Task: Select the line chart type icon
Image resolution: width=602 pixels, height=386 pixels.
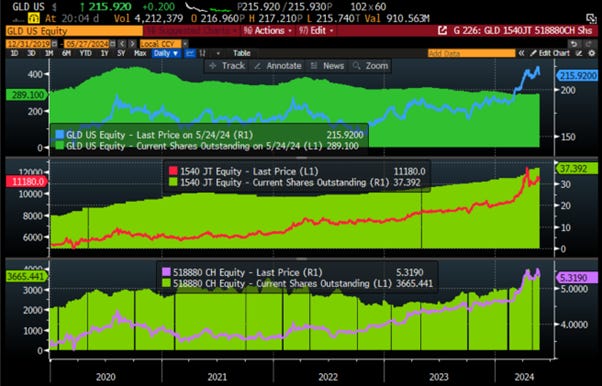Action: pos(190,53)
